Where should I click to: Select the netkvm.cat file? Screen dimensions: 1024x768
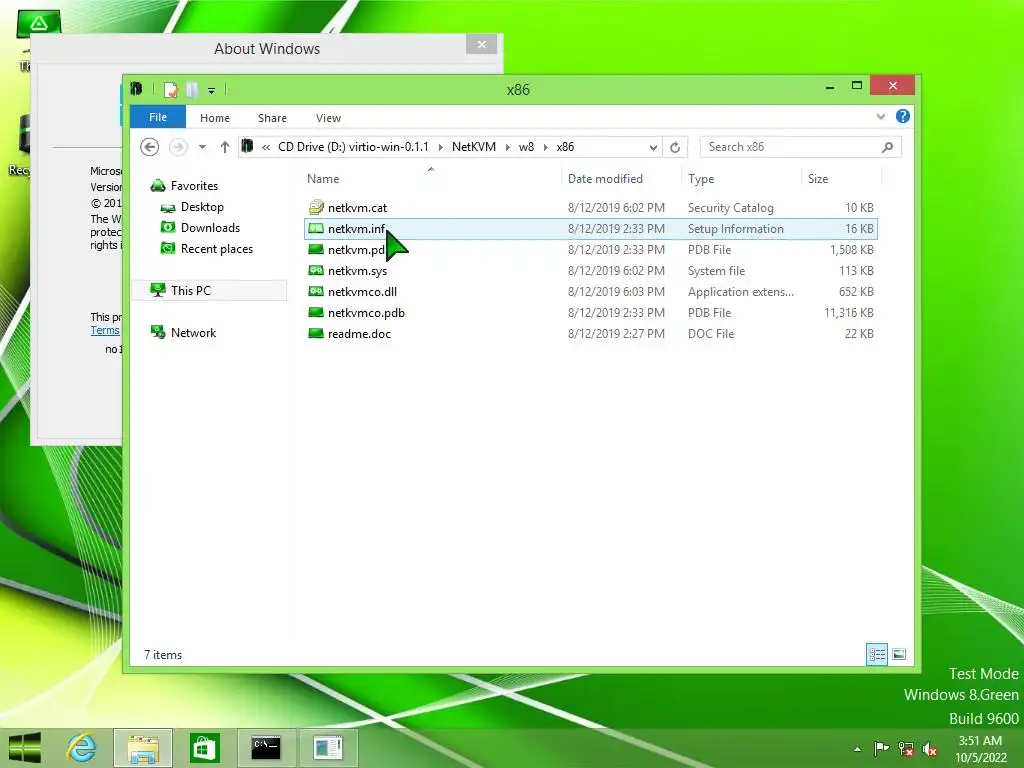point(357,208)
